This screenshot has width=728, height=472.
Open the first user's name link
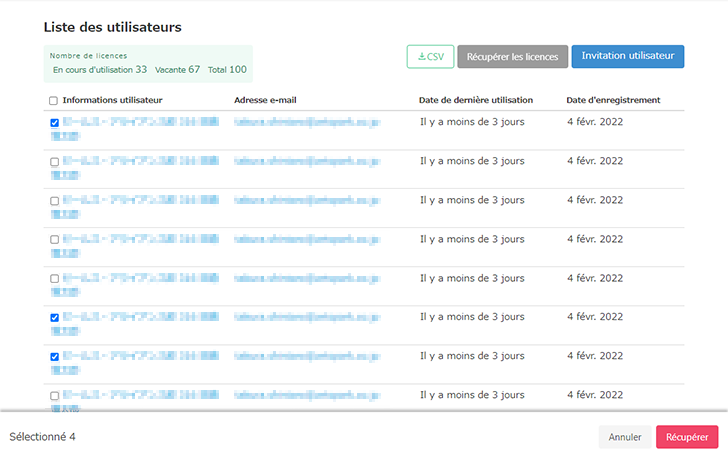[140, 123]
